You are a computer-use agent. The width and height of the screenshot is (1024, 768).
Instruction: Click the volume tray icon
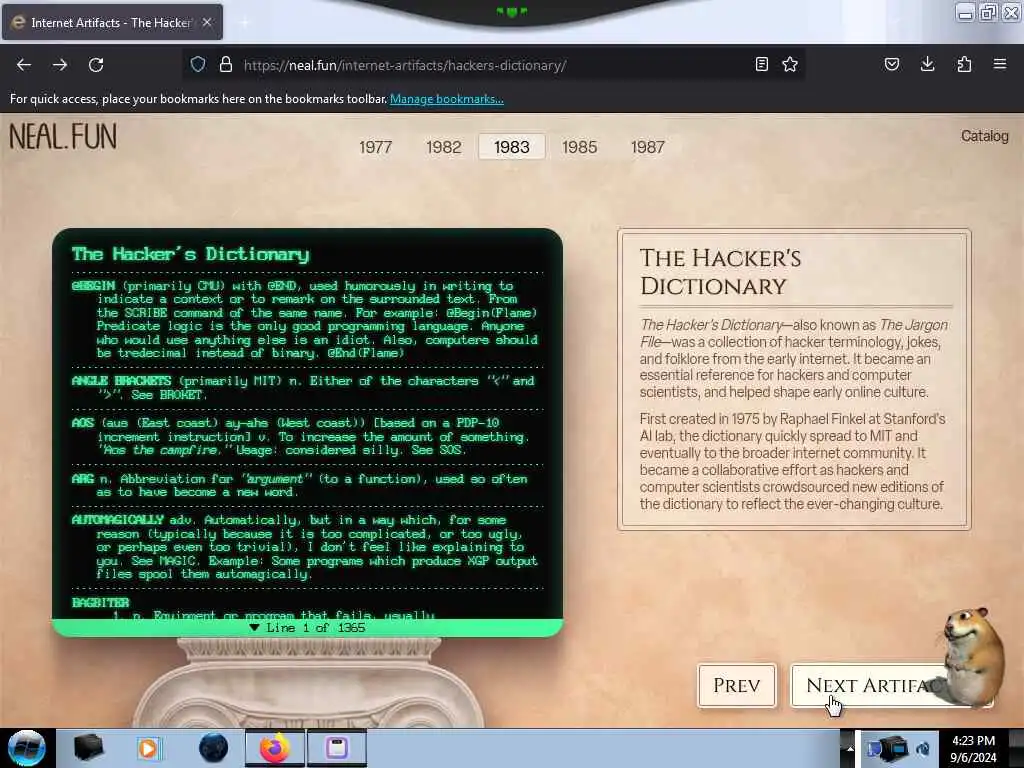tap(923, 748)
